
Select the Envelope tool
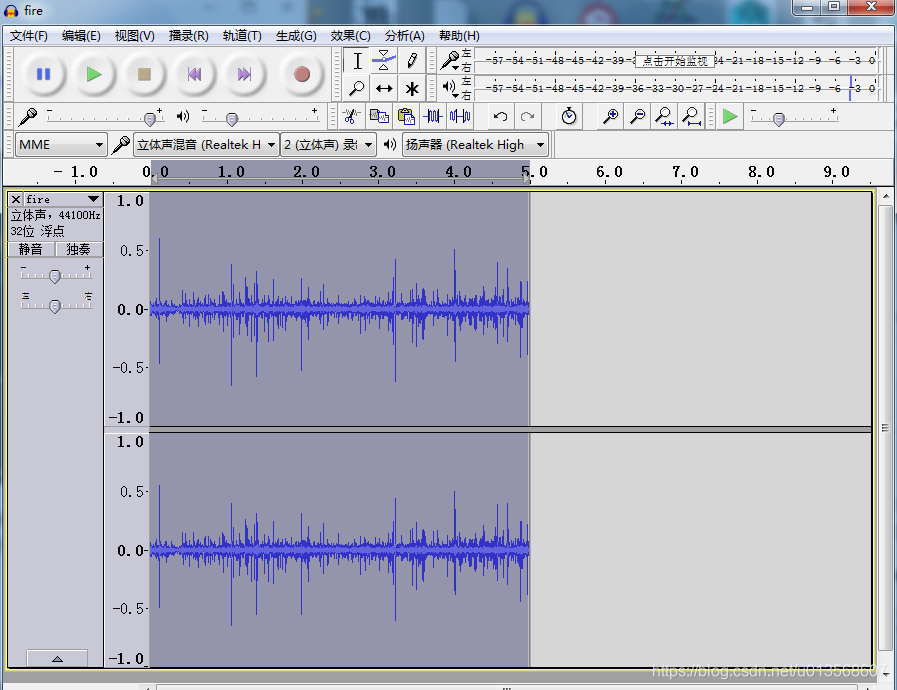(384, 61)
